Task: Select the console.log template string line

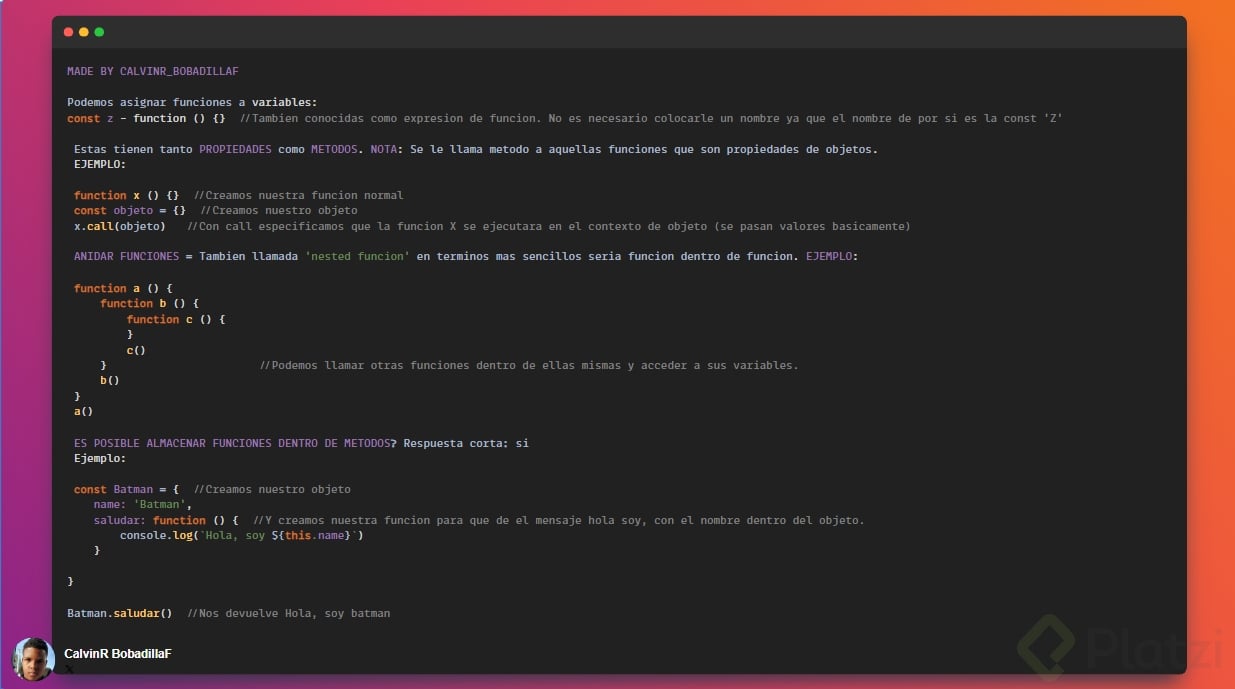Action: coord(242,535)
